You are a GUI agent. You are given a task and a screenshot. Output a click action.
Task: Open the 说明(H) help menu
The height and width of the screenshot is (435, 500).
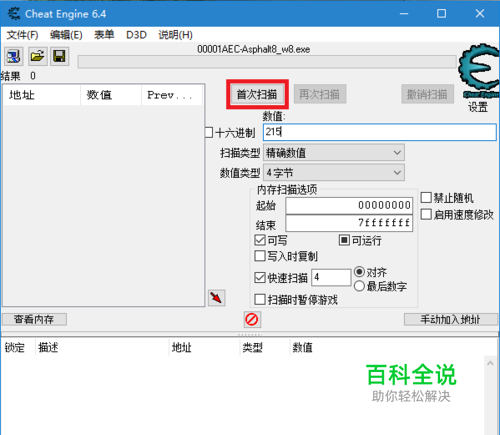pyautogui.click(x=175, y=35)
